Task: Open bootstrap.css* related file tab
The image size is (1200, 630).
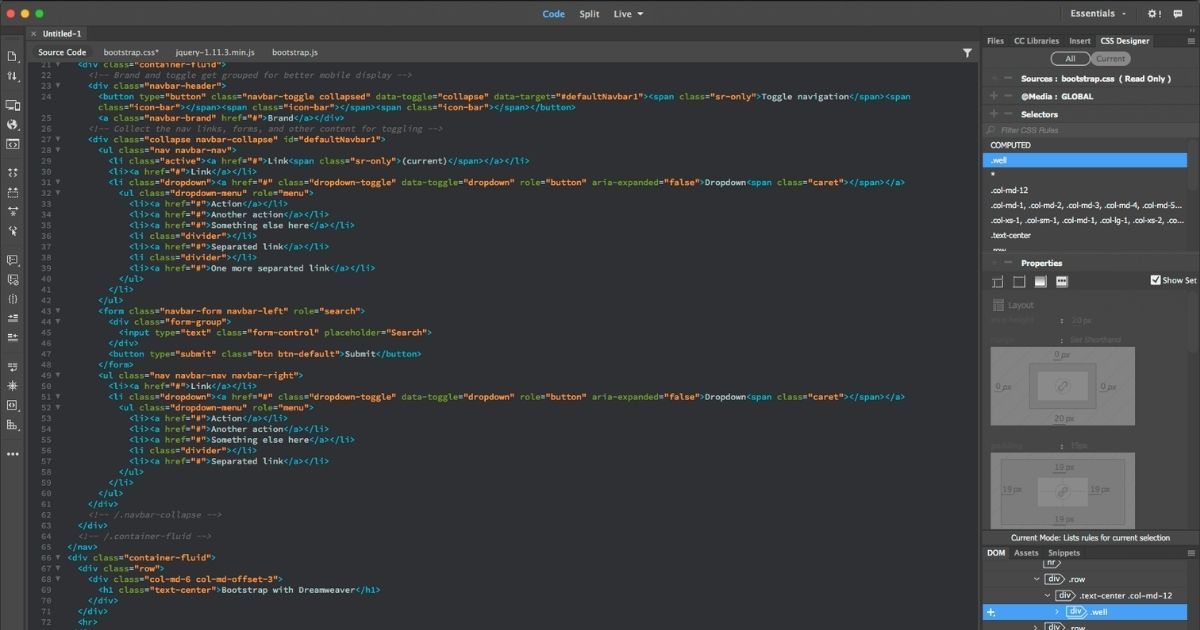Action: tap(131, 52)
